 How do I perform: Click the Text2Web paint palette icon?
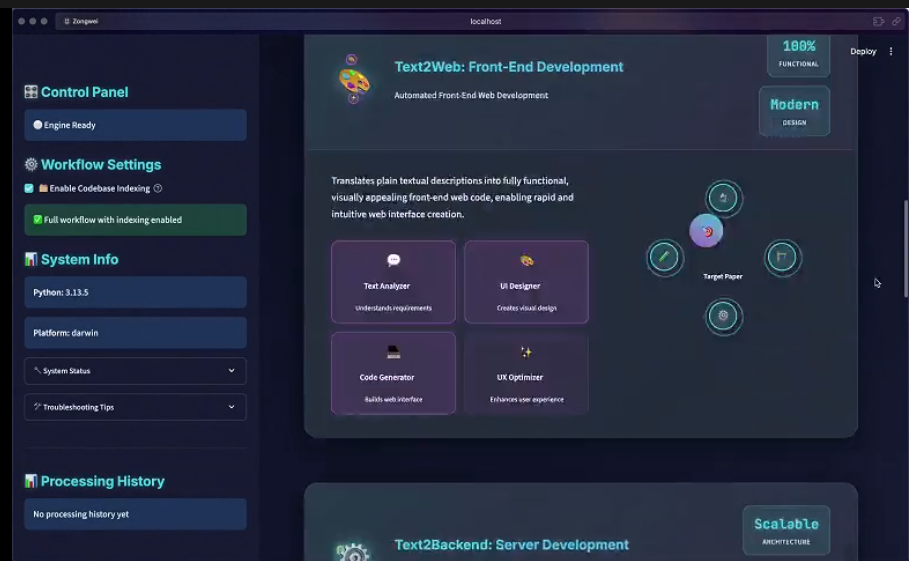[x=354, y=80]
